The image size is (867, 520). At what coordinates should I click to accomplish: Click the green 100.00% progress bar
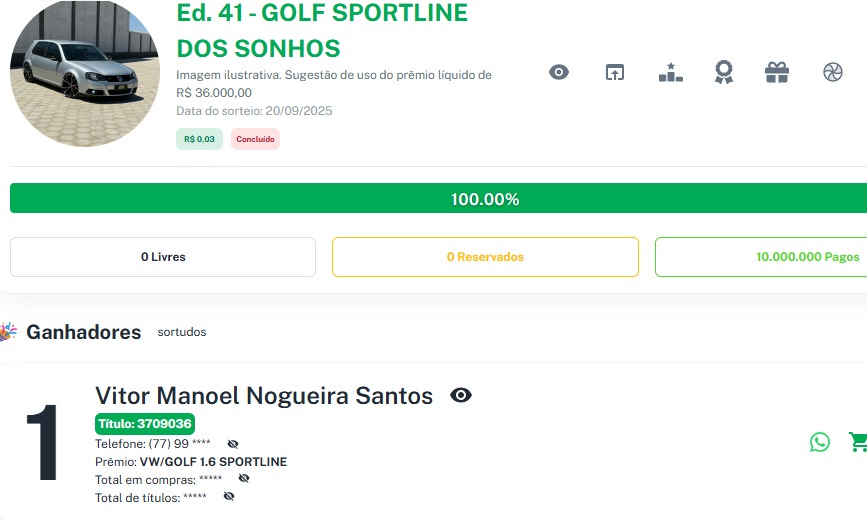pos(438,198)
